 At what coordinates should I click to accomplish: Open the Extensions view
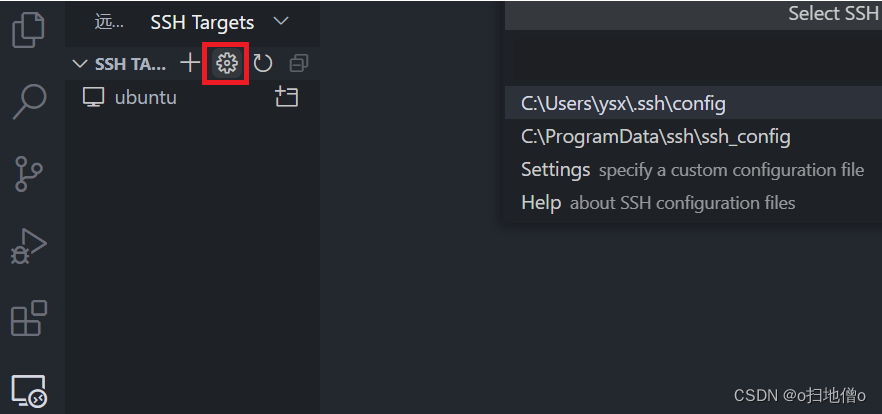30,319
